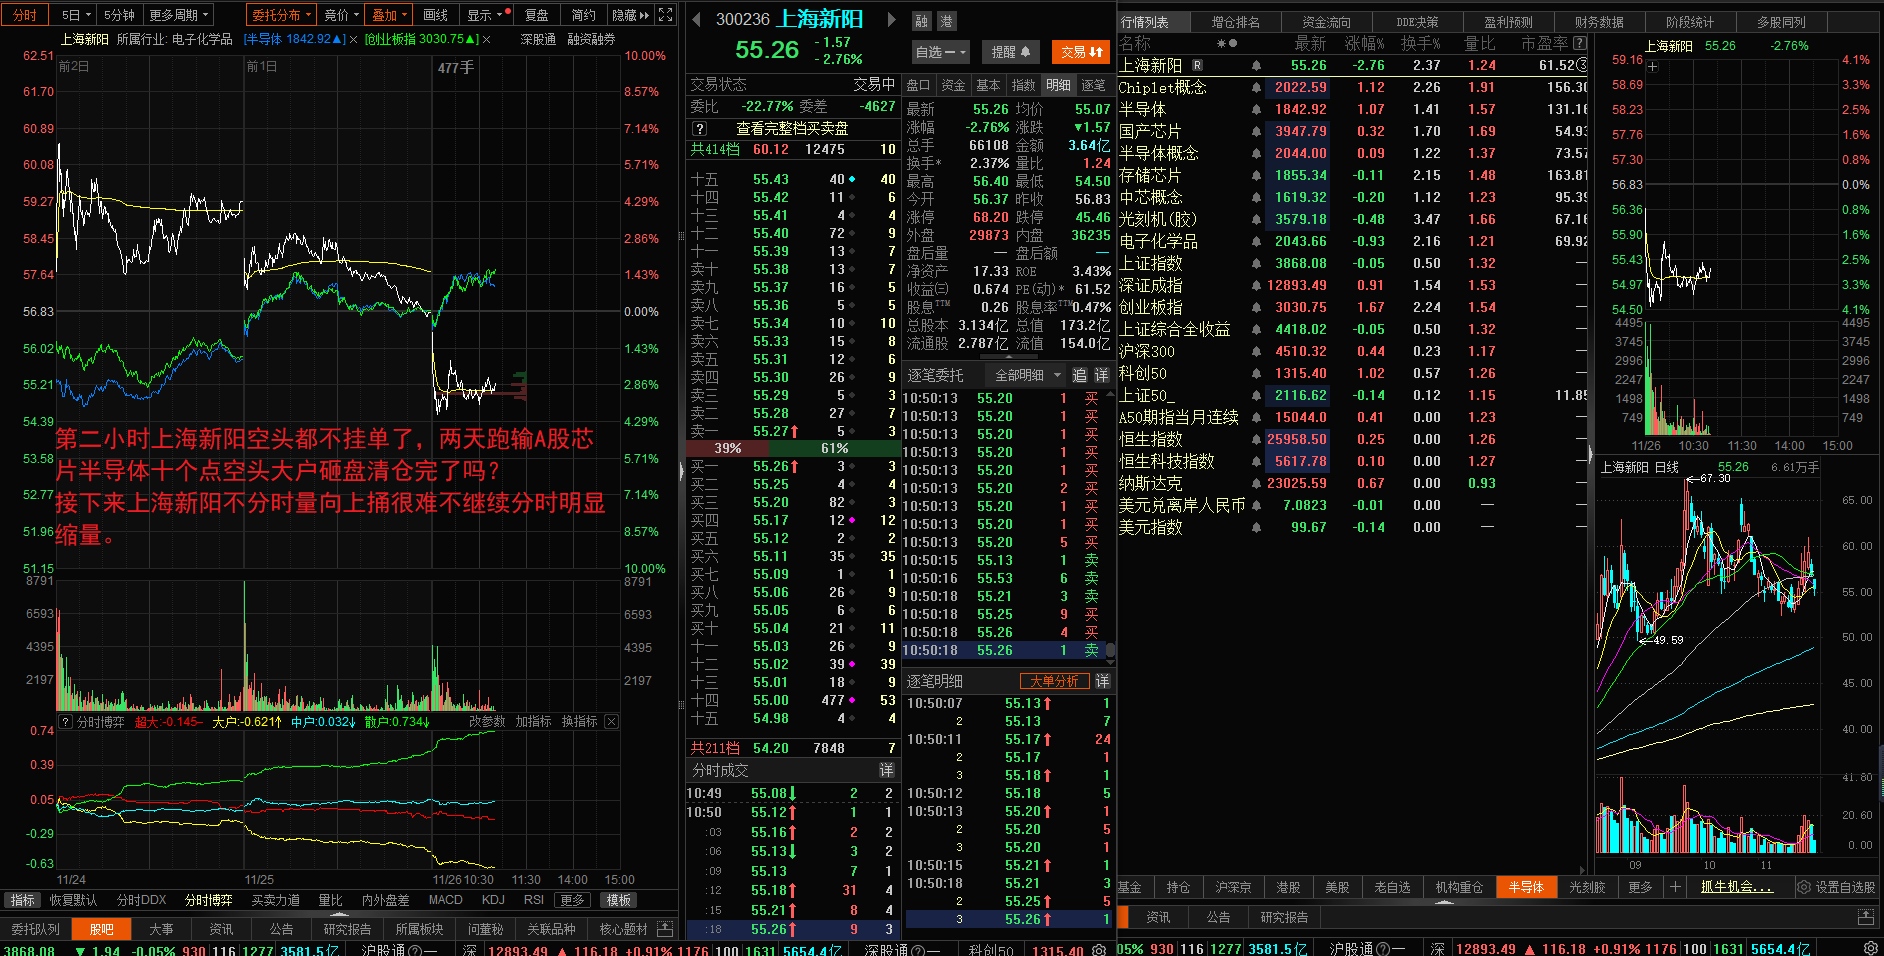Viewport: 1884px width, 956px height.
Task: Sort watchlist by 涨幅% column header
Action: click(x=1364, y=43)
